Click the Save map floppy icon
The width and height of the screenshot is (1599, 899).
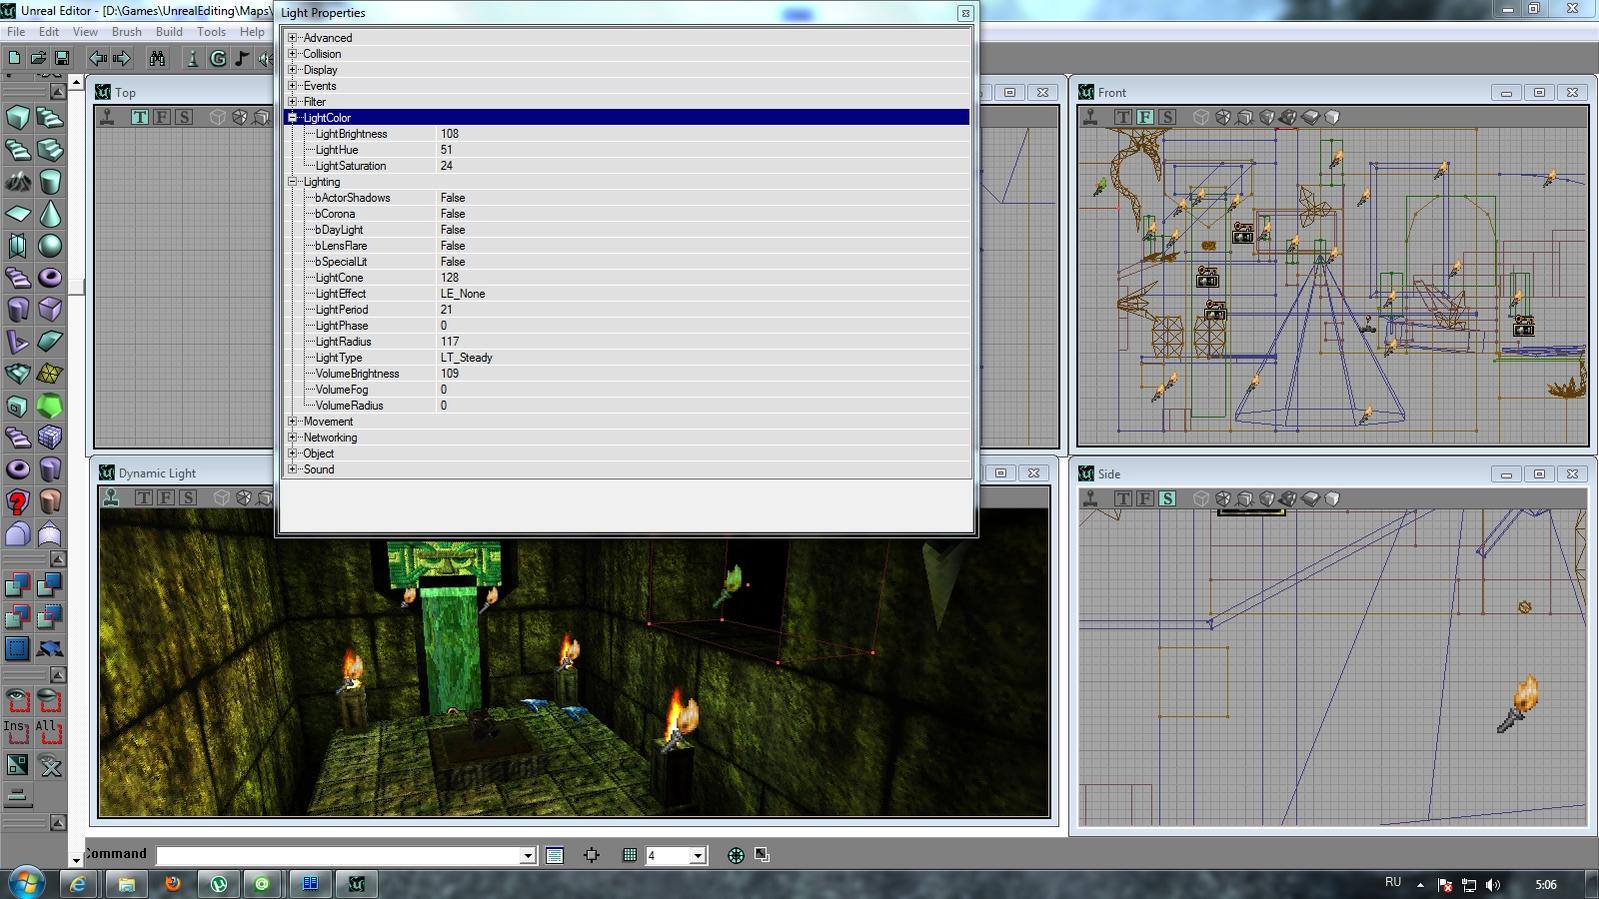coord(62,59)
